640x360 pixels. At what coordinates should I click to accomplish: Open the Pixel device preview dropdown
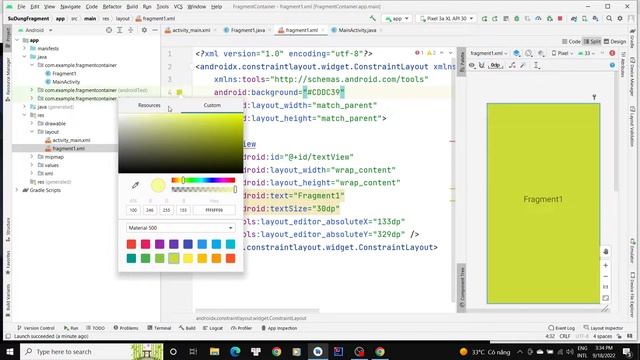[561, 53]
